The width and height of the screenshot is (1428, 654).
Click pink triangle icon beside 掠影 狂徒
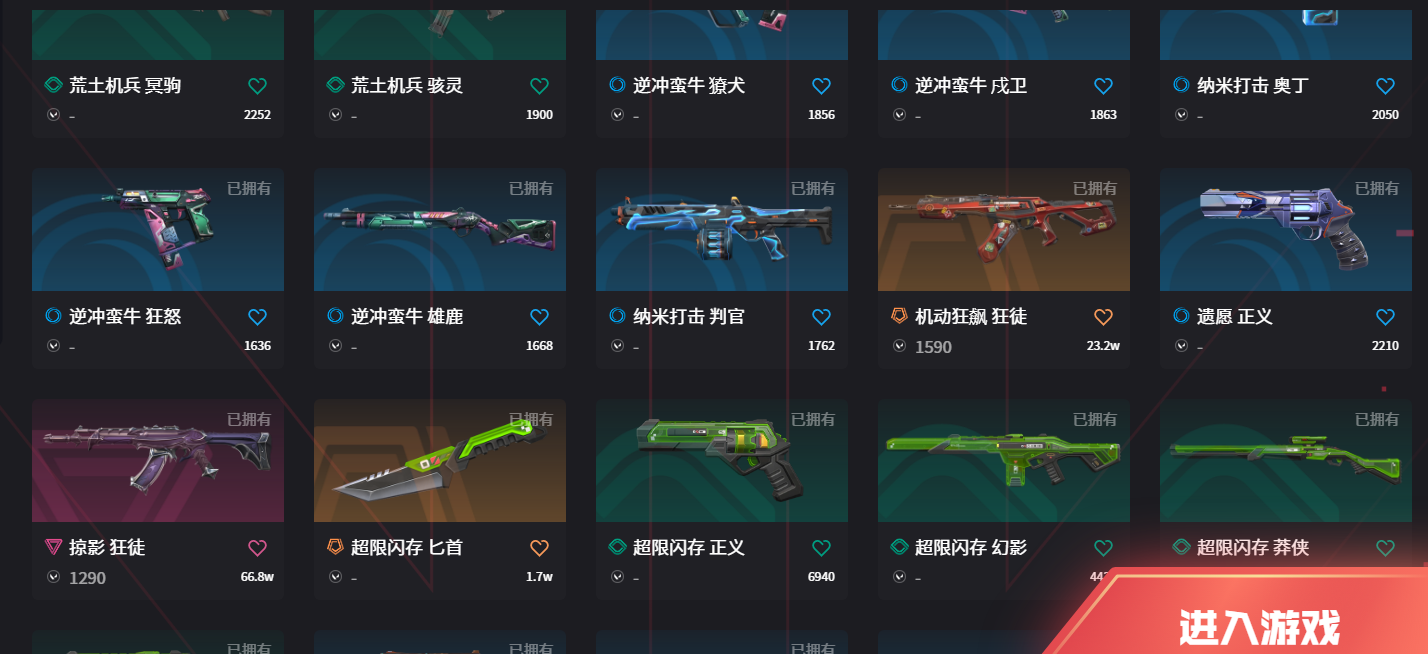coord(53,547)
